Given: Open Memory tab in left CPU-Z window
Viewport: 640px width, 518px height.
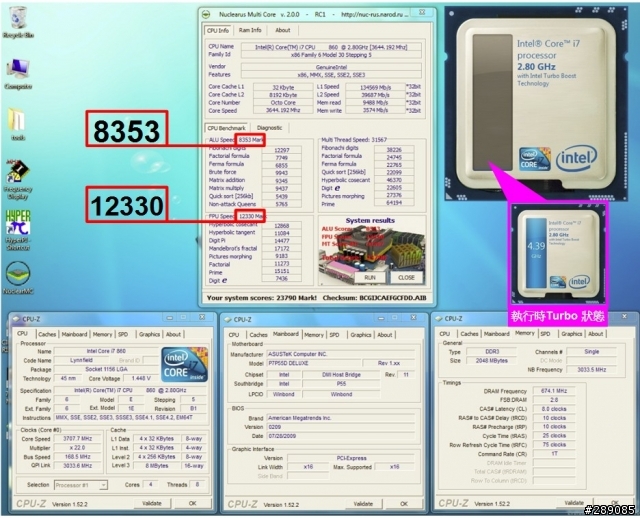Looking at the screenshot, I should click(x=102, y=334).
